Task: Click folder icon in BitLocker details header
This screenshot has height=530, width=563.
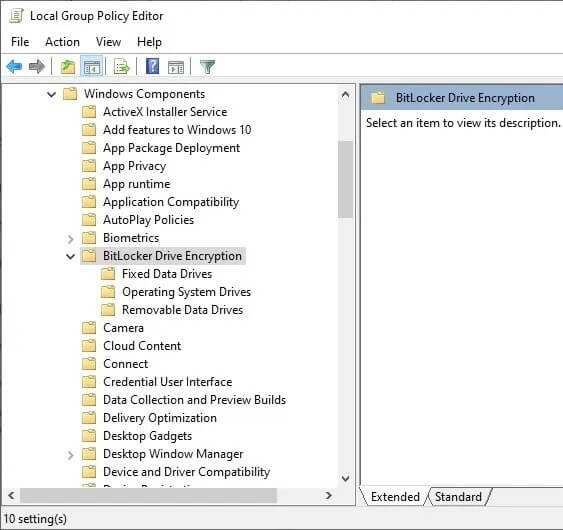Action: [378, 98]
